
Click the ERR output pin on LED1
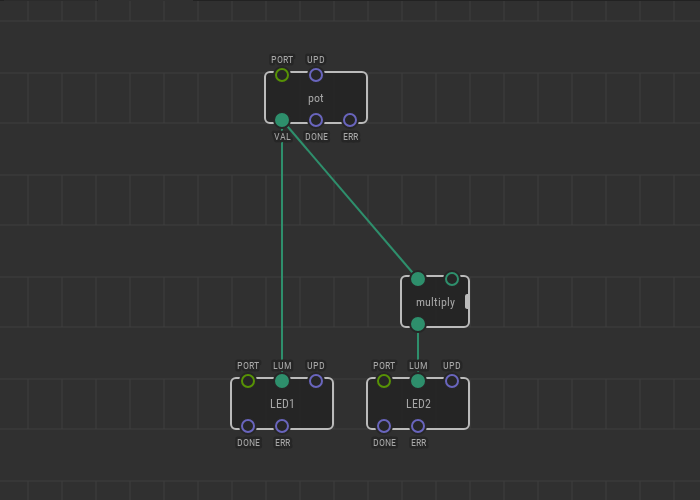click(x=282, y=426)
